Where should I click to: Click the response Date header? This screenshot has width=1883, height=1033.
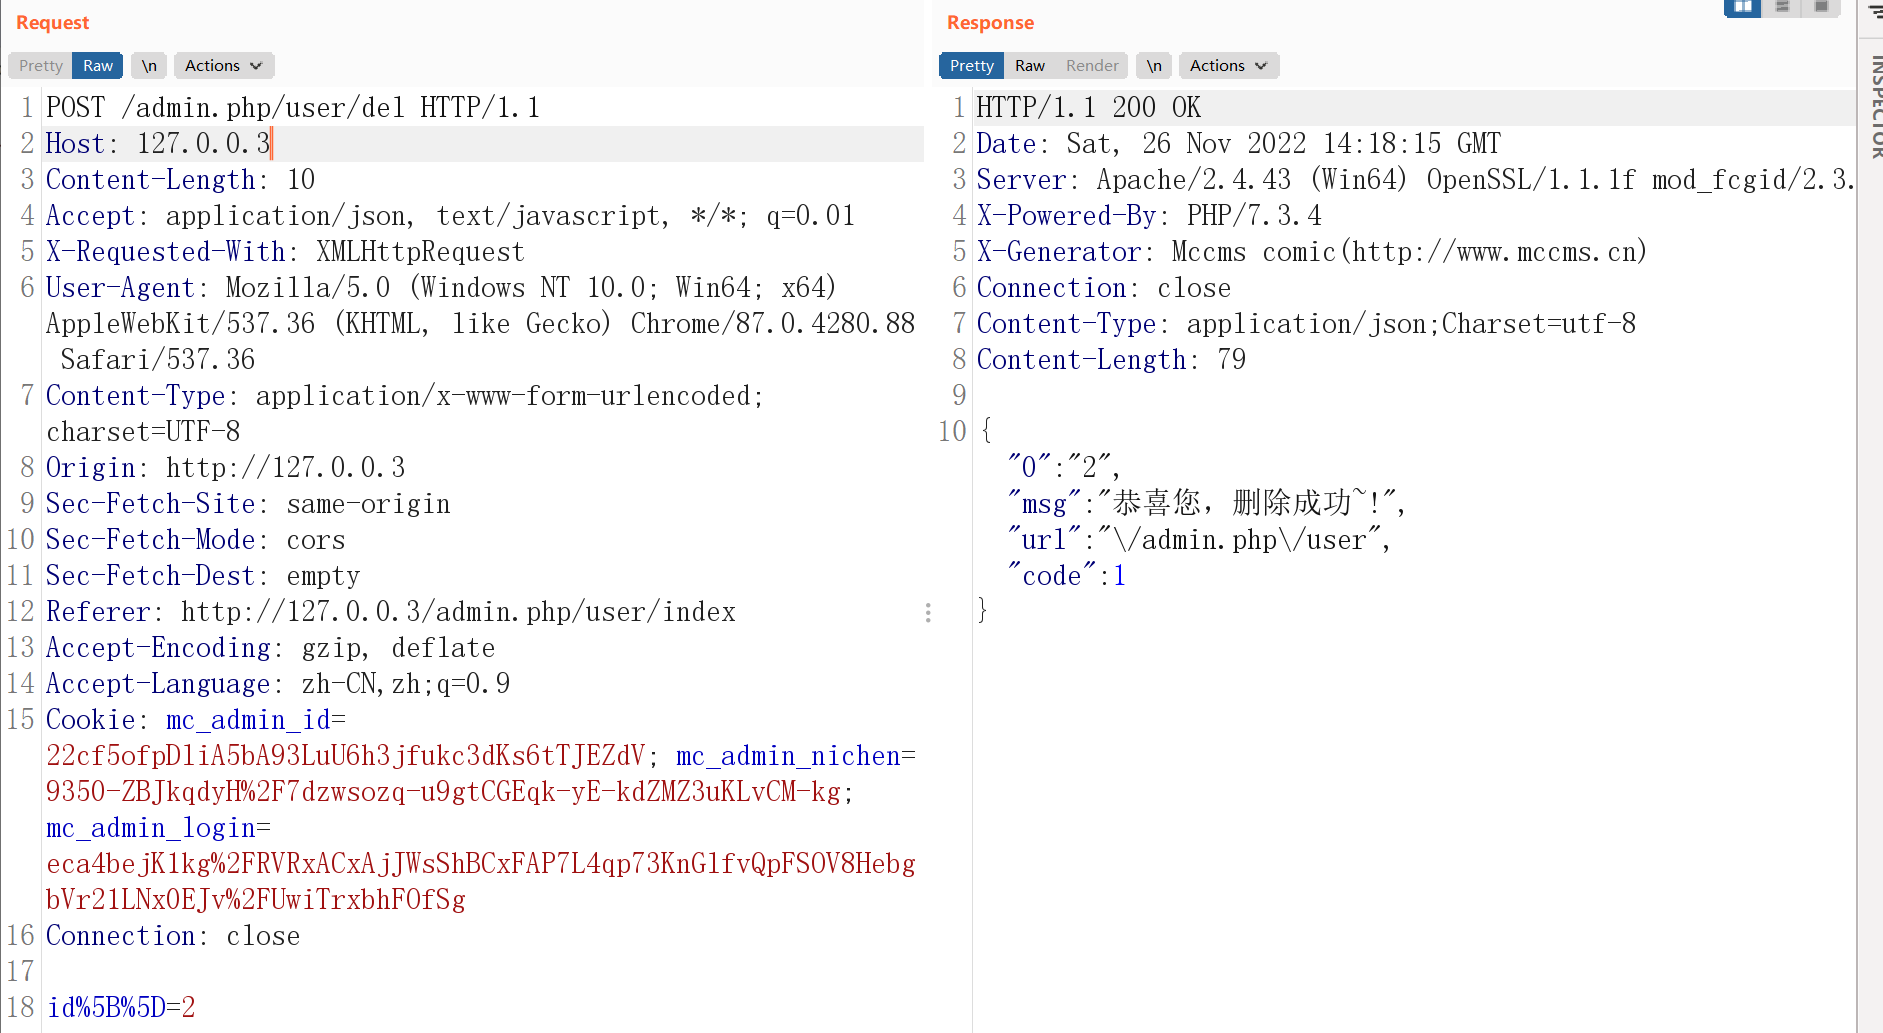pos(1238,144)
